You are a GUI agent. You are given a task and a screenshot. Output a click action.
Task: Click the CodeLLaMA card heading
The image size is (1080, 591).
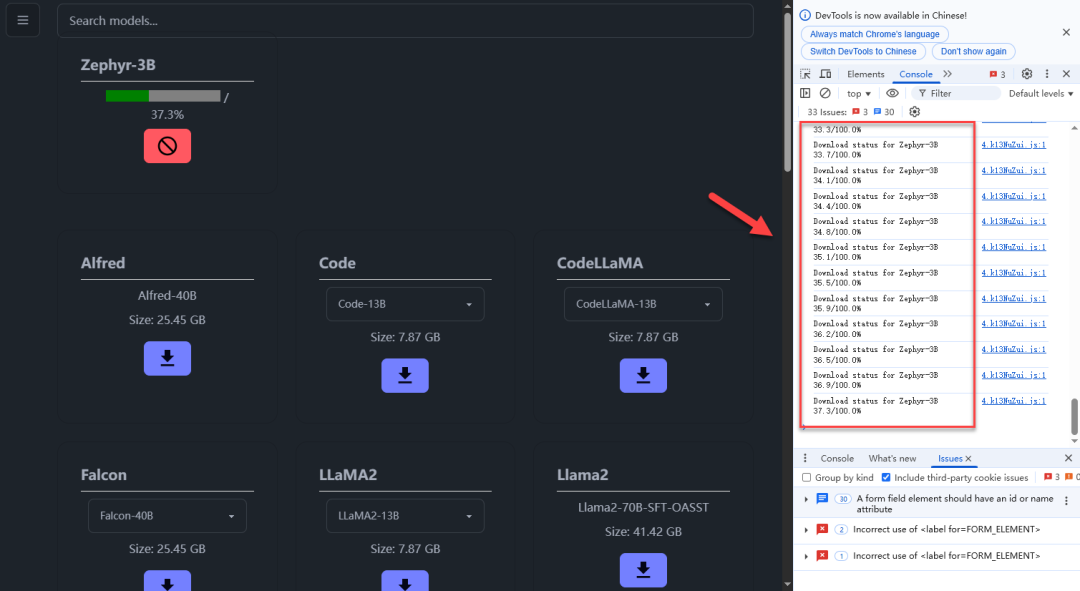[x=600, y=263]
